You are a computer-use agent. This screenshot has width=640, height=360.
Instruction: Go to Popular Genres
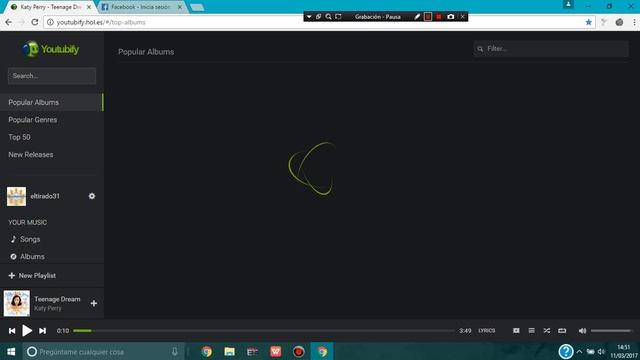(x=33, y=120)
